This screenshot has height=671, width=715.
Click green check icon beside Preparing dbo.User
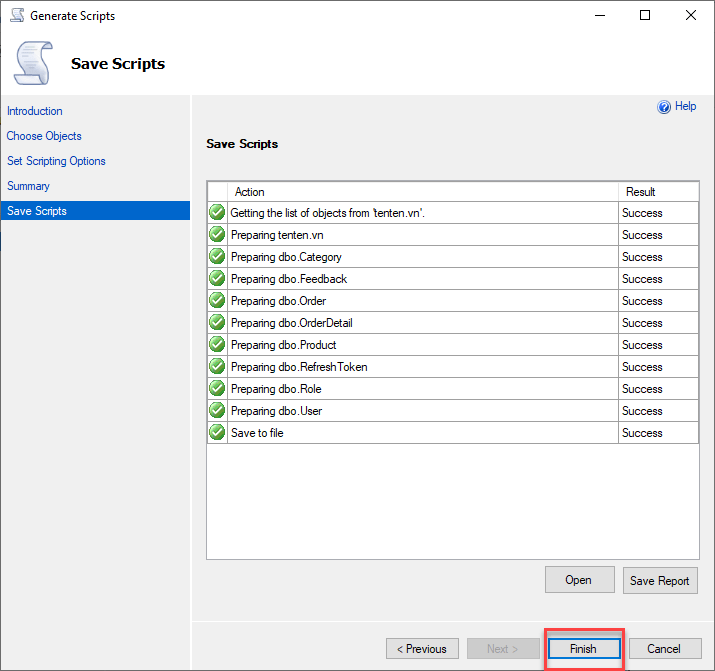tap(217, 410)
